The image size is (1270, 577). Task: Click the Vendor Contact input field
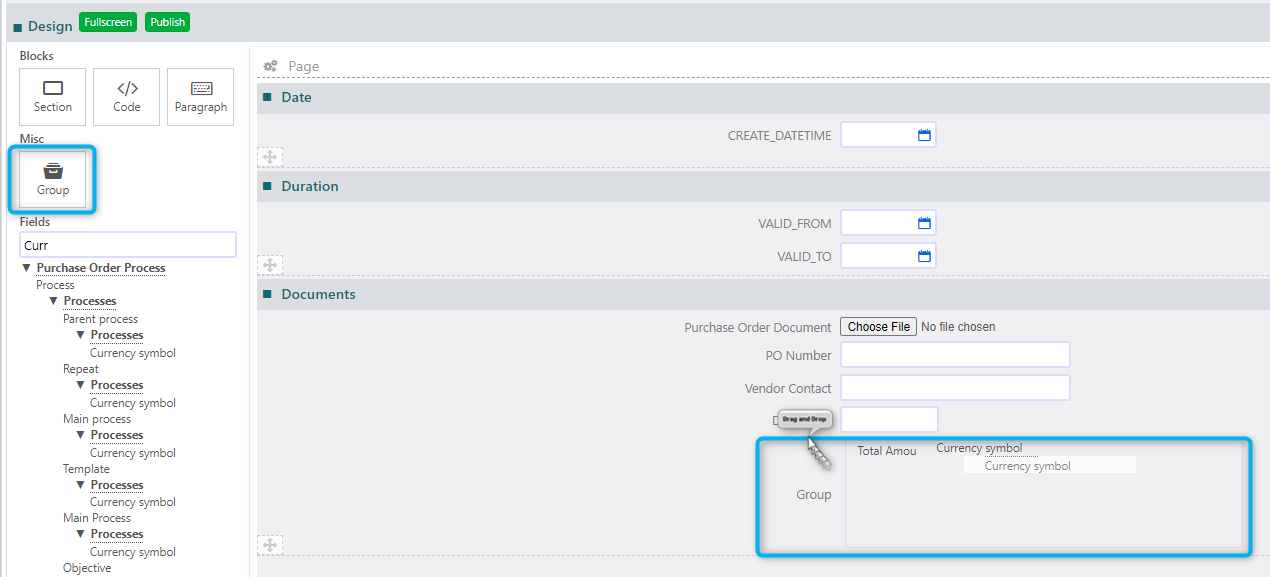pyautogui.click(x=956, y=388)
